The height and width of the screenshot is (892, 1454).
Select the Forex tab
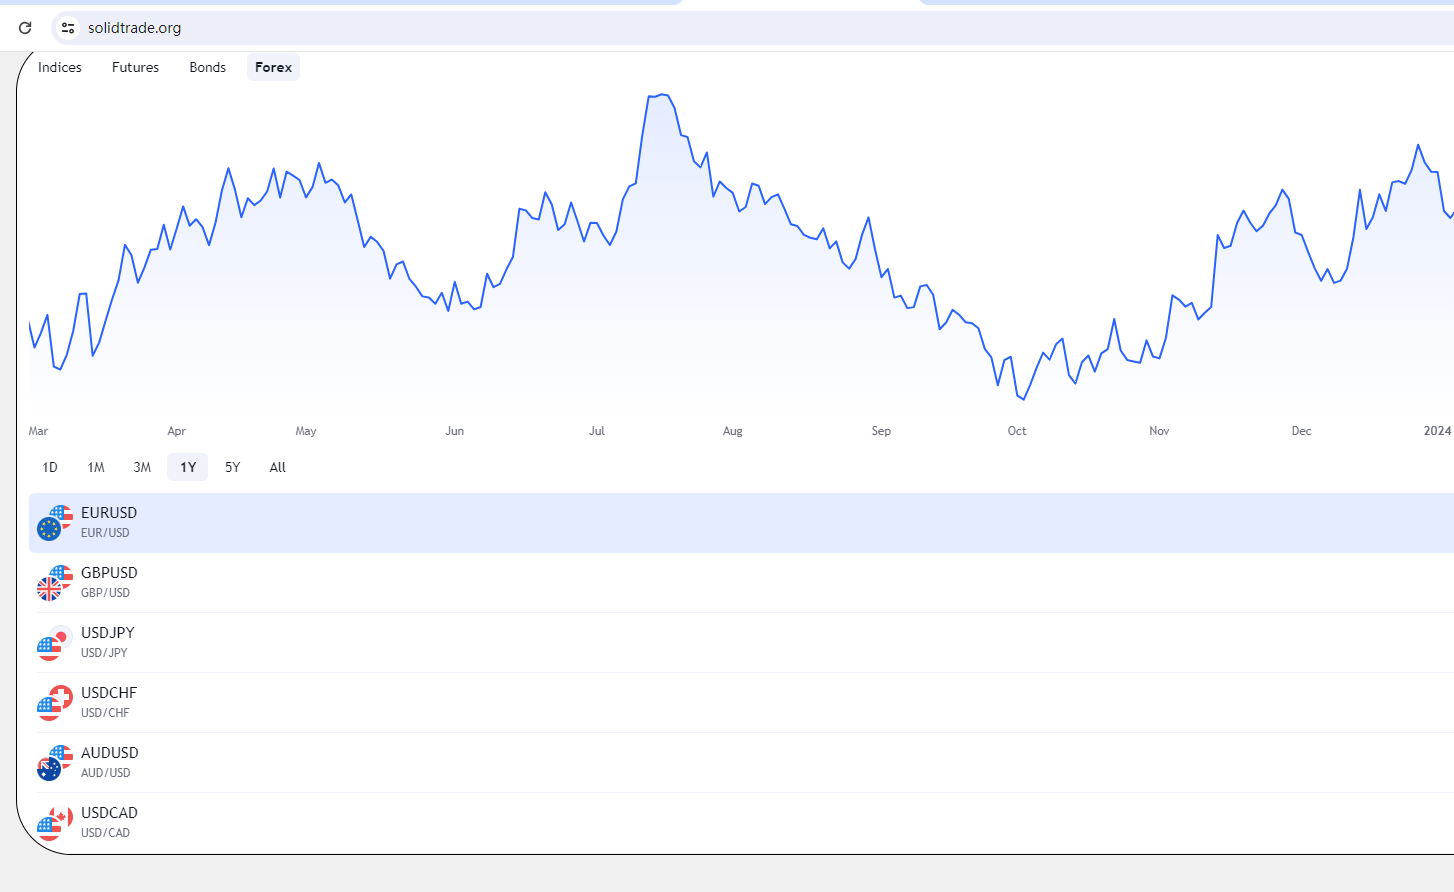click(x=273, y=67)
